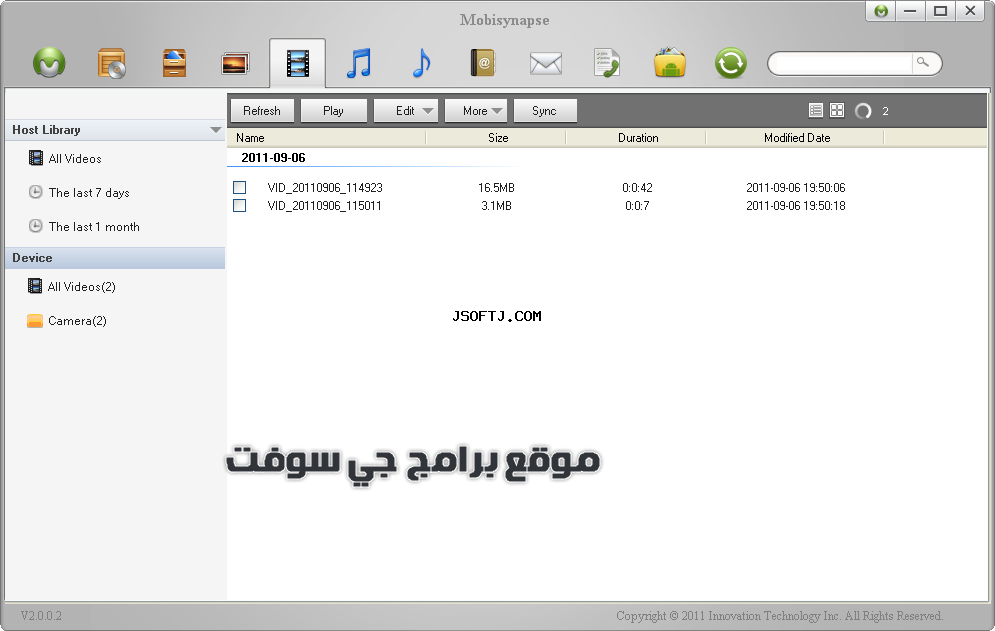Click the green logo button in title bar
This screenshot has height=631, width=995.
tap(881, 11)
